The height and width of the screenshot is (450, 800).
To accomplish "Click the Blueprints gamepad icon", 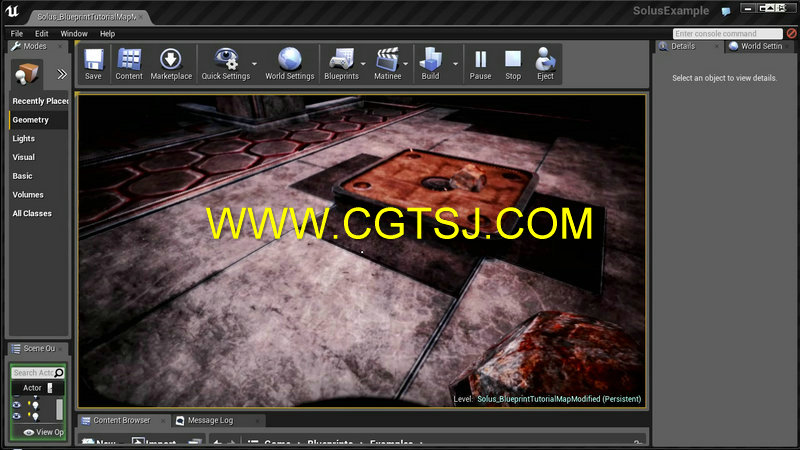I will pos(341,59).
